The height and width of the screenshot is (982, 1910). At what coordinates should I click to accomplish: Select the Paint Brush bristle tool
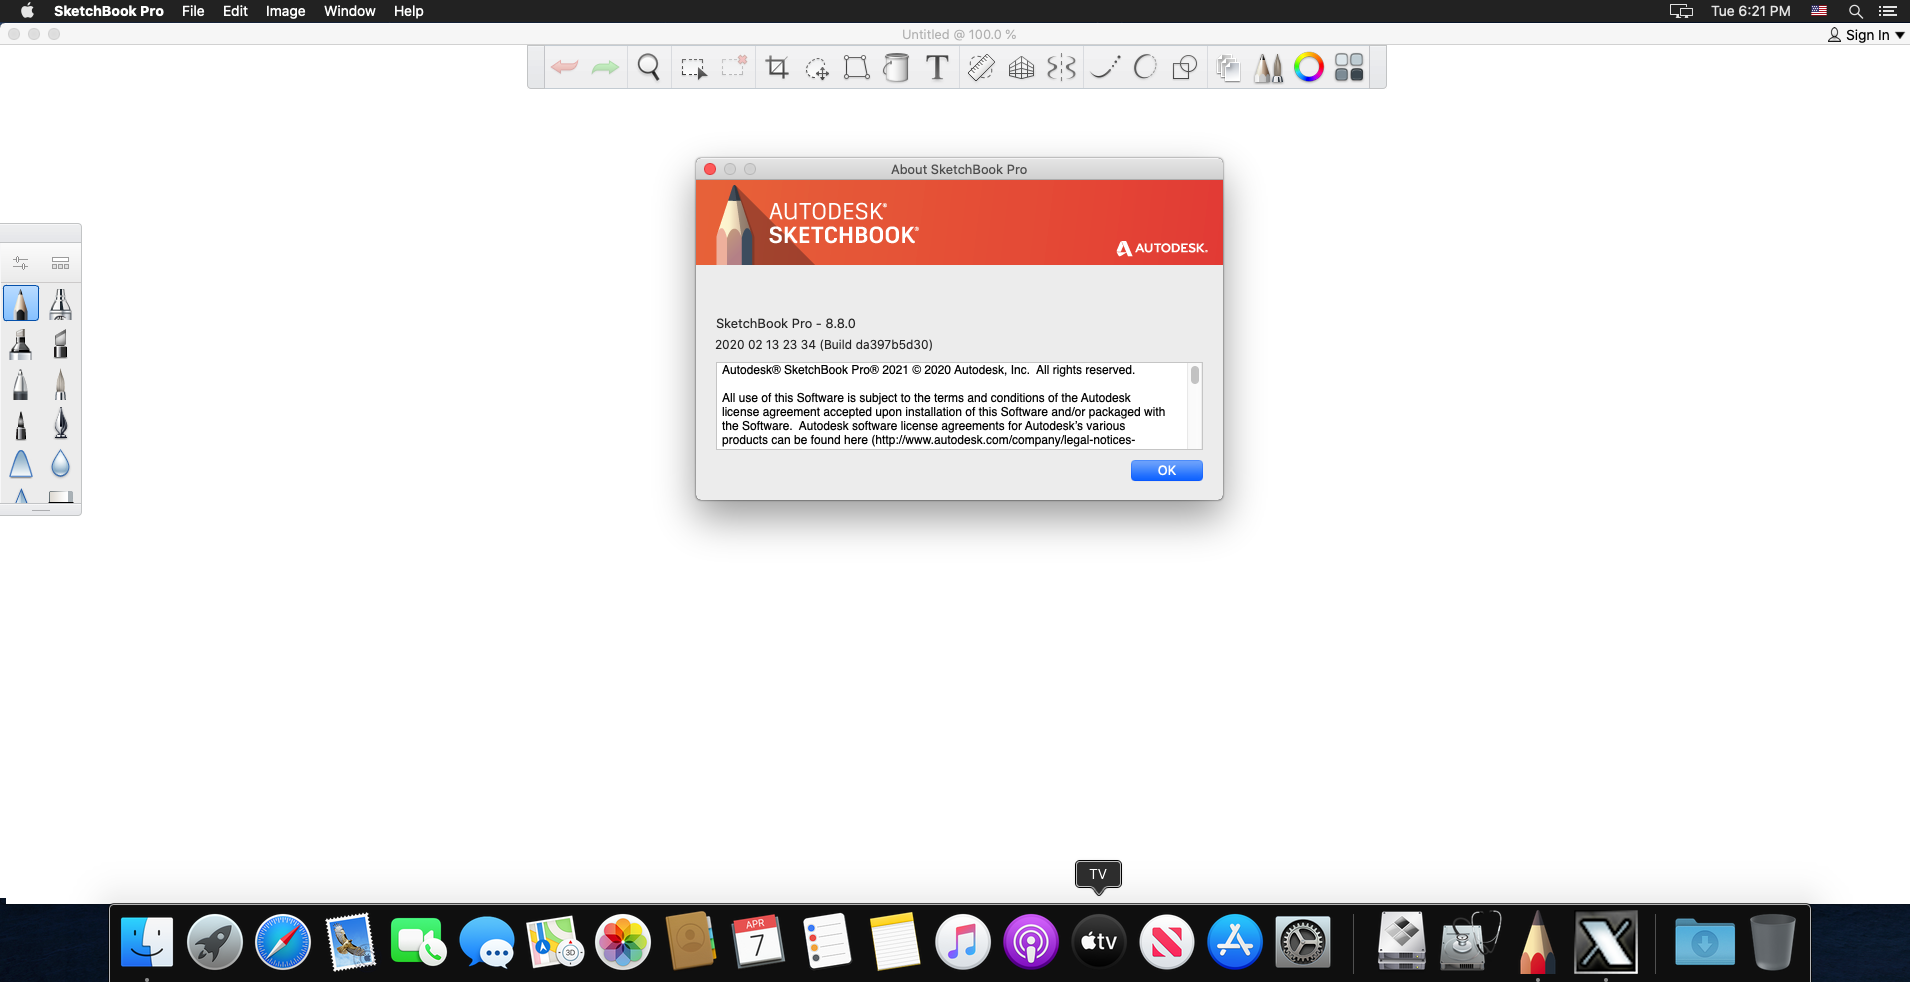coord(60,384)
